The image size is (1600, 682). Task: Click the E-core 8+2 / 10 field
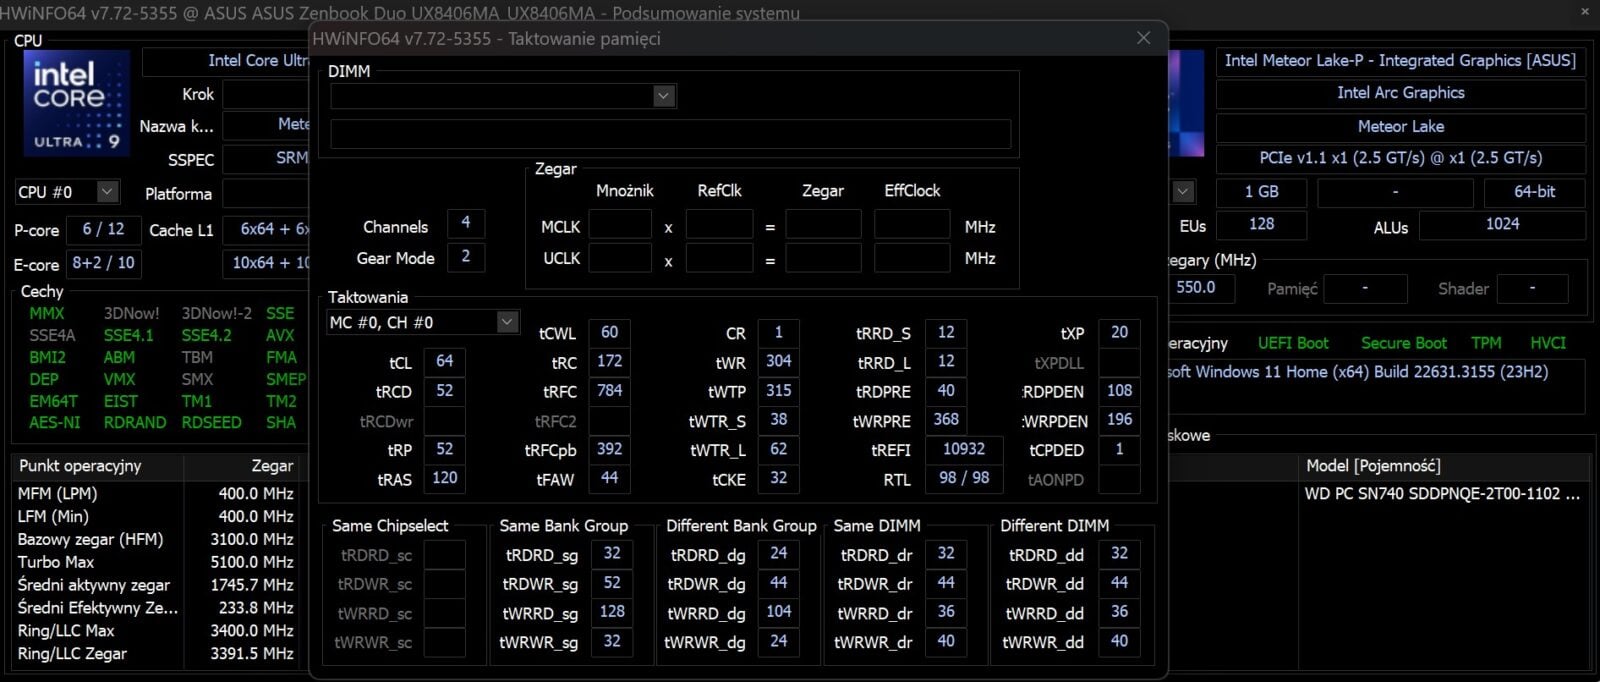click(x=103, y=263)
